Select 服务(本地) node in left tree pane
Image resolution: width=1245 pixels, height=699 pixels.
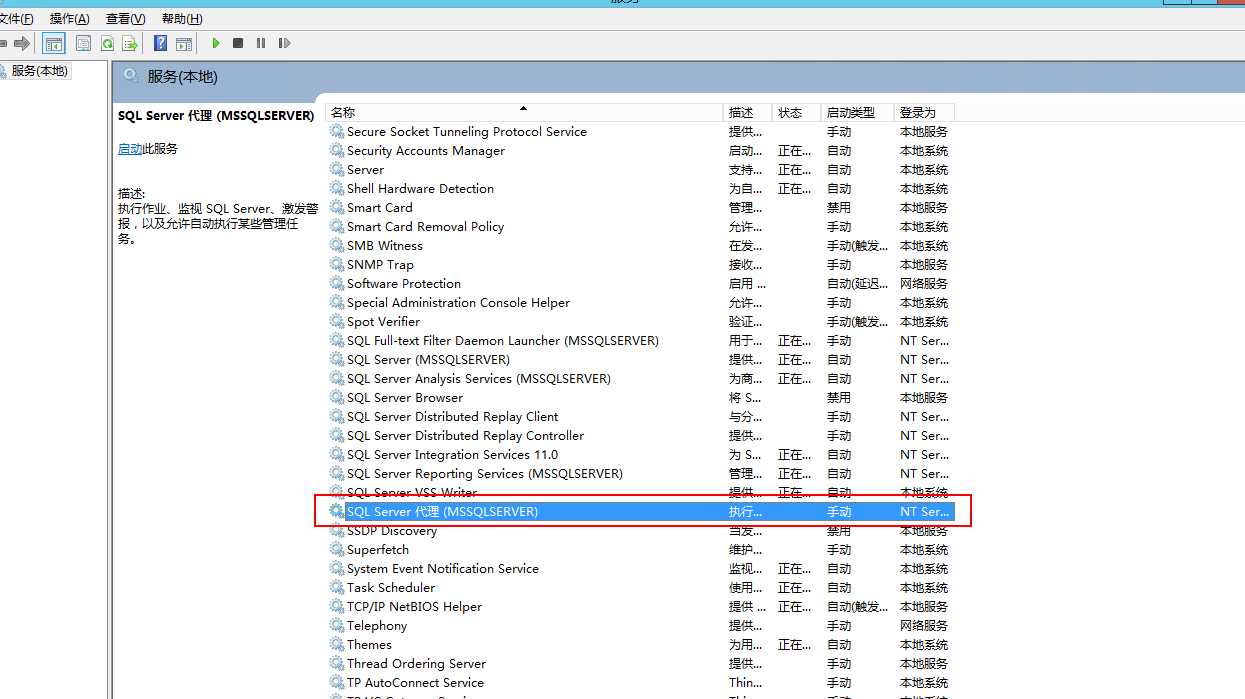(40, 71)
